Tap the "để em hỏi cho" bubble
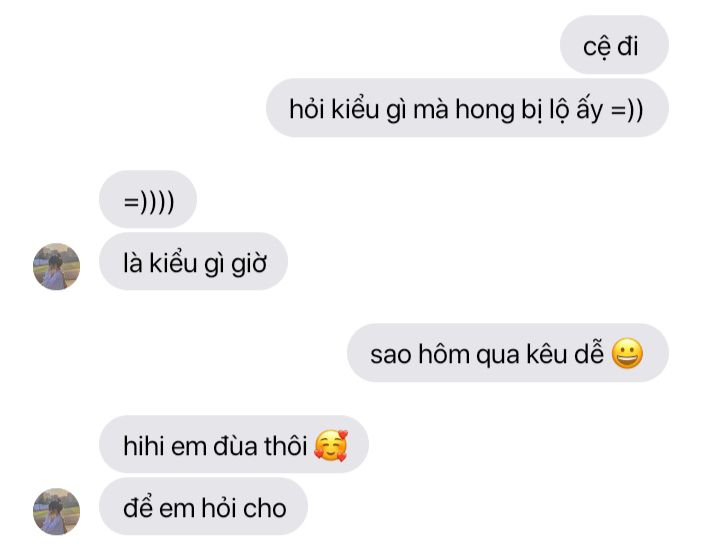The height and width of the screenshot is (544, 720). (x=203, y=506)
